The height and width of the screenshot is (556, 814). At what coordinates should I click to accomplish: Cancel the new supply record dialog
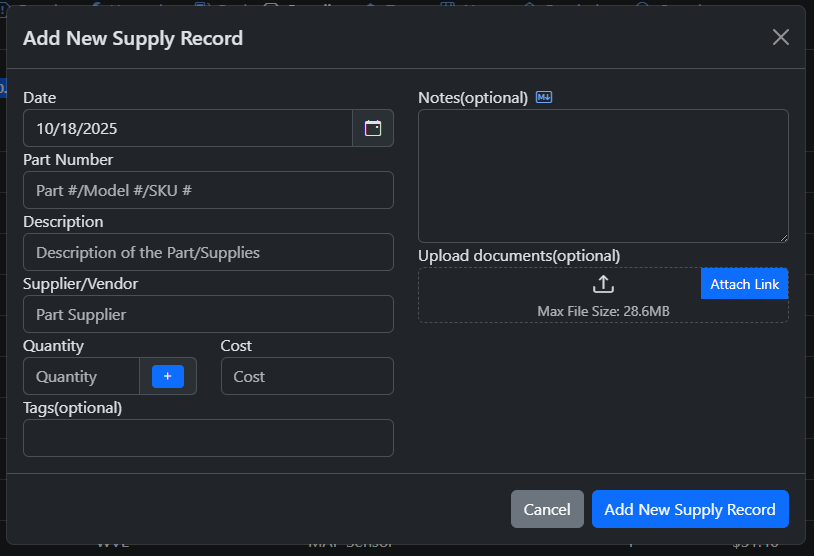coord(547,509)
